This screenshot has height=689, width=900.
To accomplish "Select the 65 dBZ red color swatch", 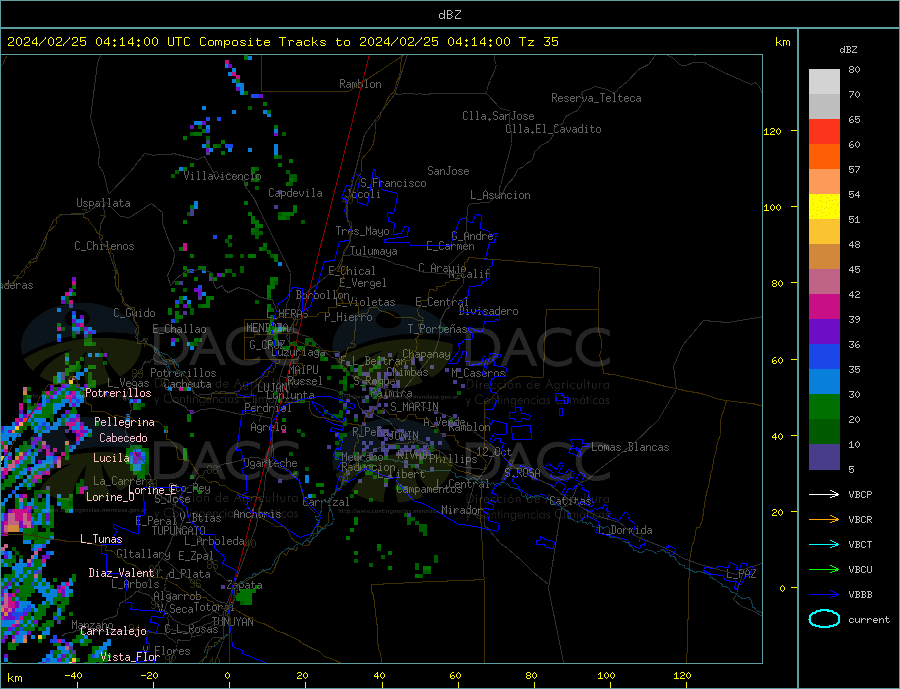I will pos(824,131).
